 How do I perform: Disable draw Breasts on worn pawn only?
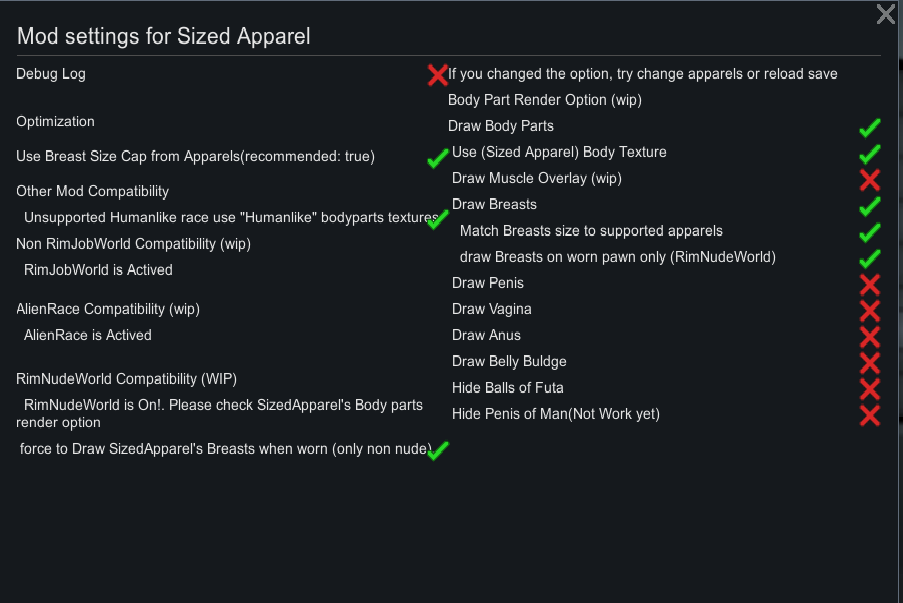(x=869, y=257)
